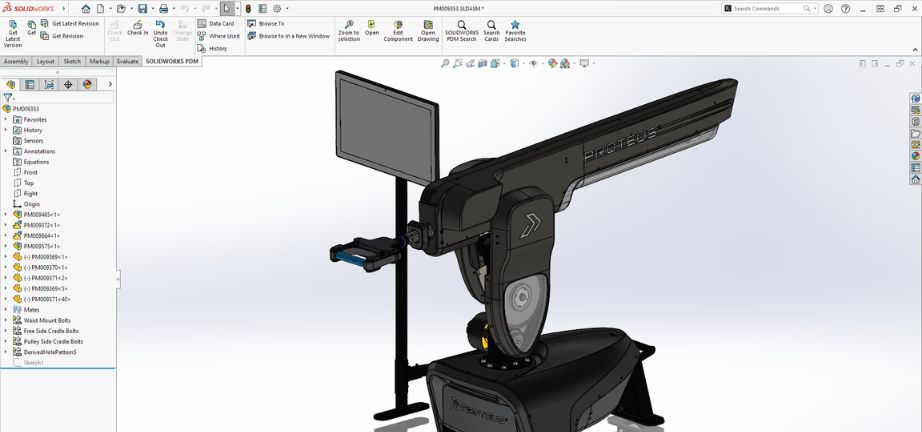Click the Open file folder icon
The width and height of the screenshot is (922, 432).
click(x=121, y=9)
